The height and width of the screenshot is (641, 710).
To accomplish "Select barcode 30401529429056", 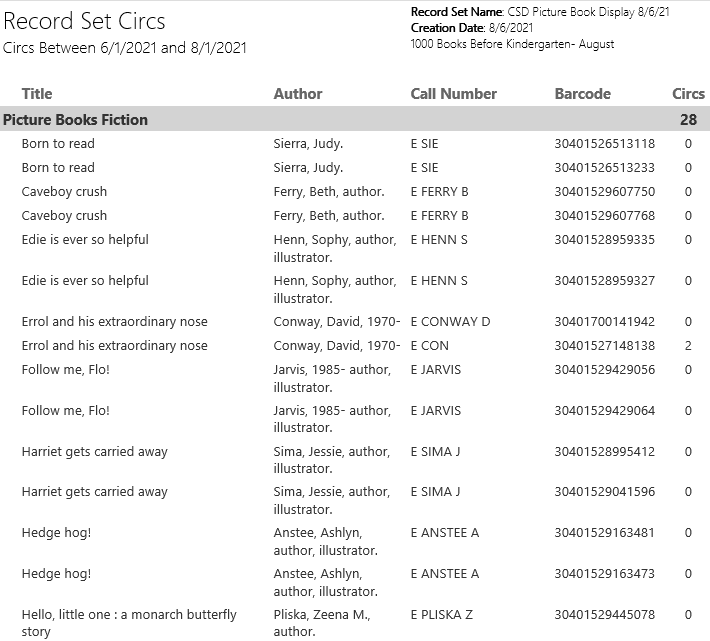I will 604,370.
